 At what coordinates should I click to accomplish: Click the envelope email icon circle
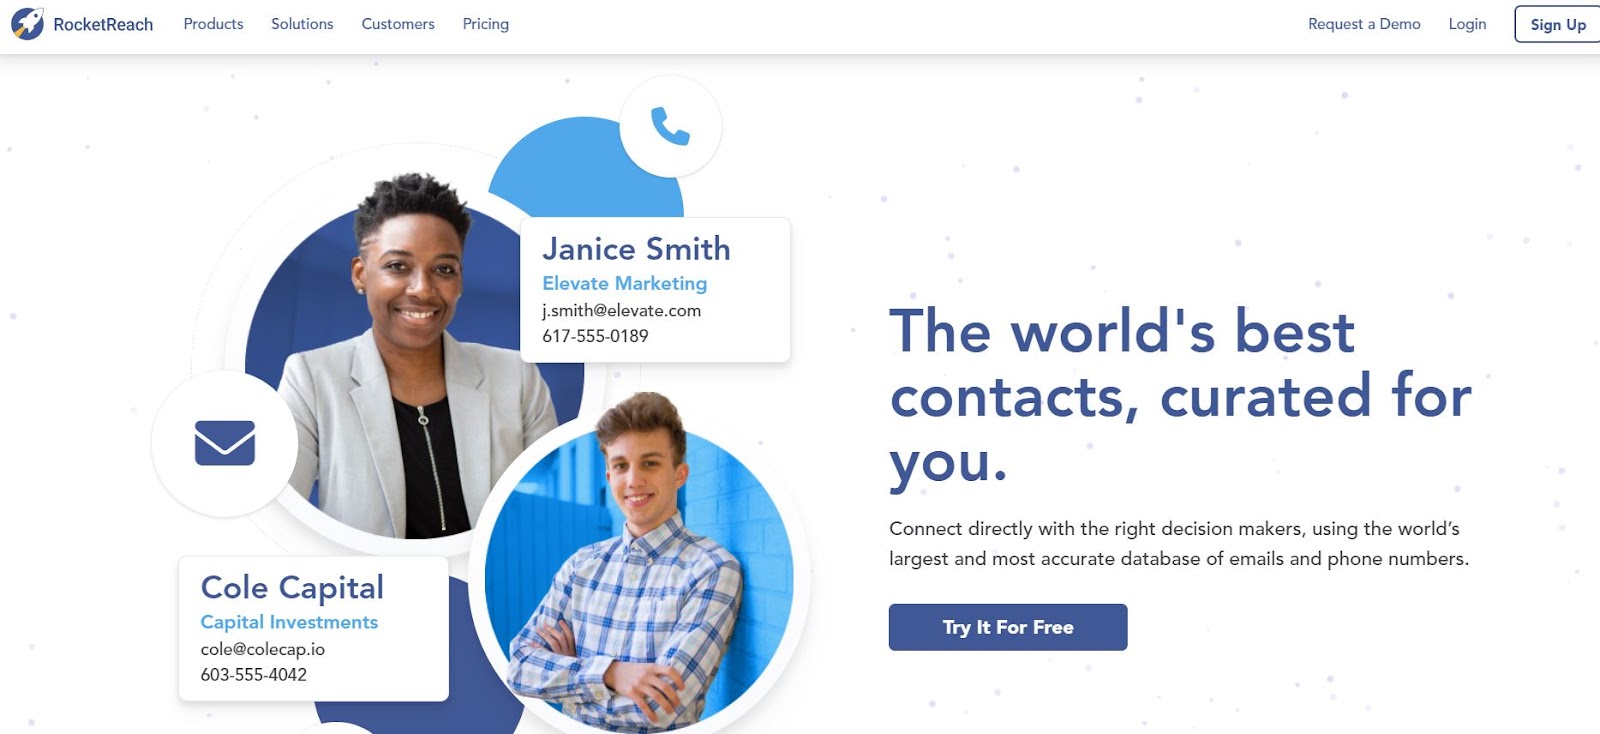pyautogui.click(x=225, y=443)
